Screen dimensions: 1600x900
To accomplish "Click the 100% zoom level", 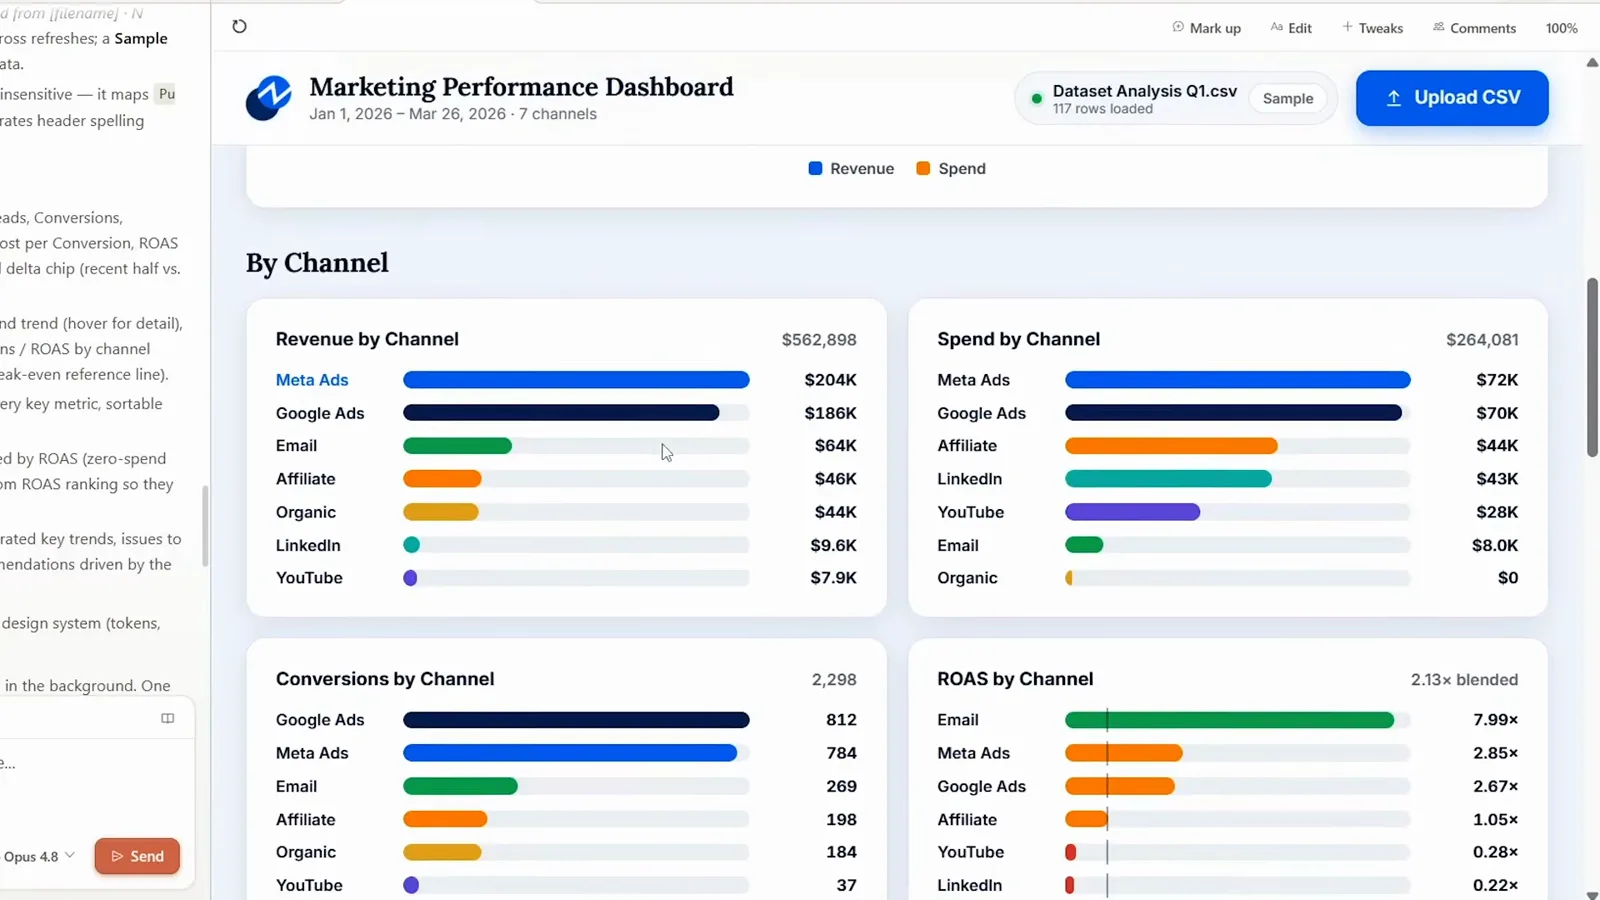I will [1561, 28].
